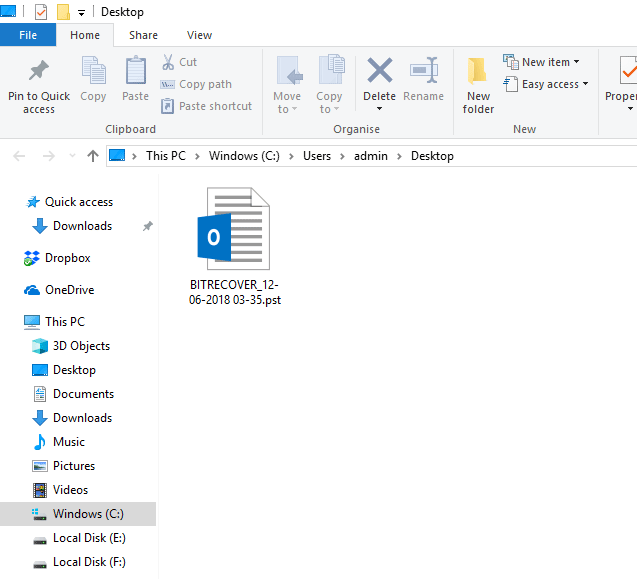Switch to the Share ribbon tab
Viewport: 637px width, 579px height.
143,35
